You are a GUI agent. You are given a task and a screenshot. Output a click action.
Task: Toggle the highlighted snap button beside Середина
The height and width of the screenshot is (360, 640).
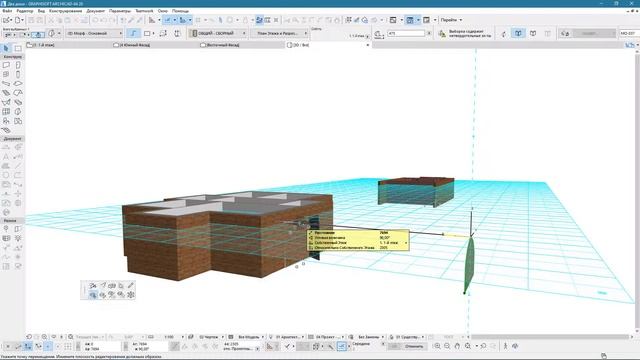[x=342, y=346]
